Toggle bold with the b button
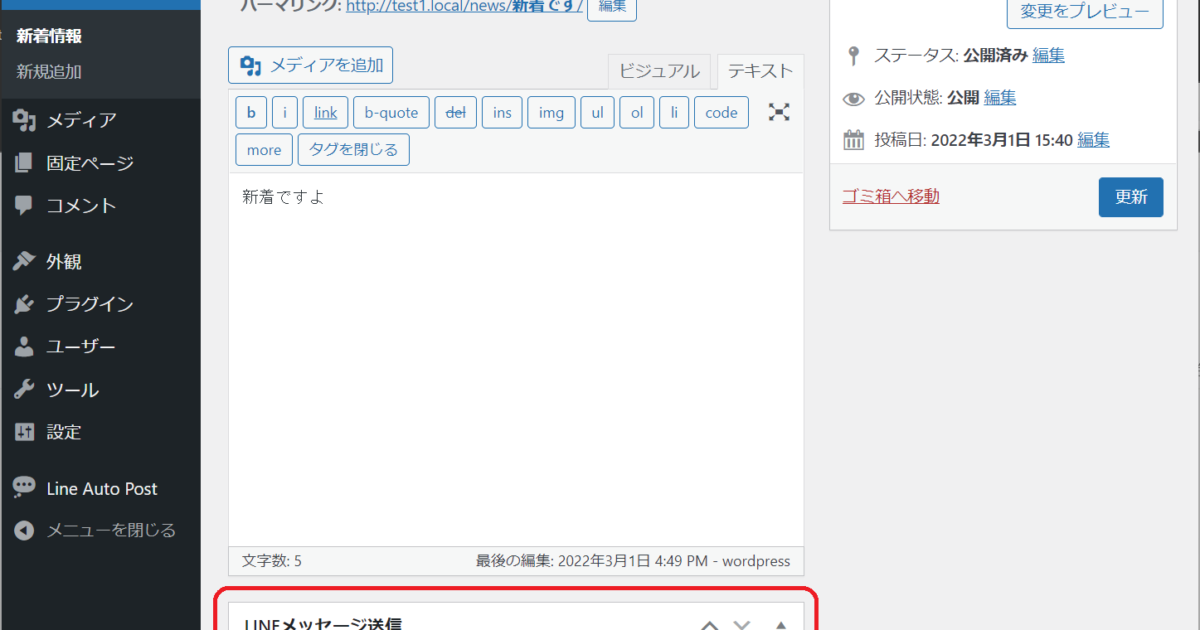The height and width of the screenshot is (630, 1200). pos(251,112)
